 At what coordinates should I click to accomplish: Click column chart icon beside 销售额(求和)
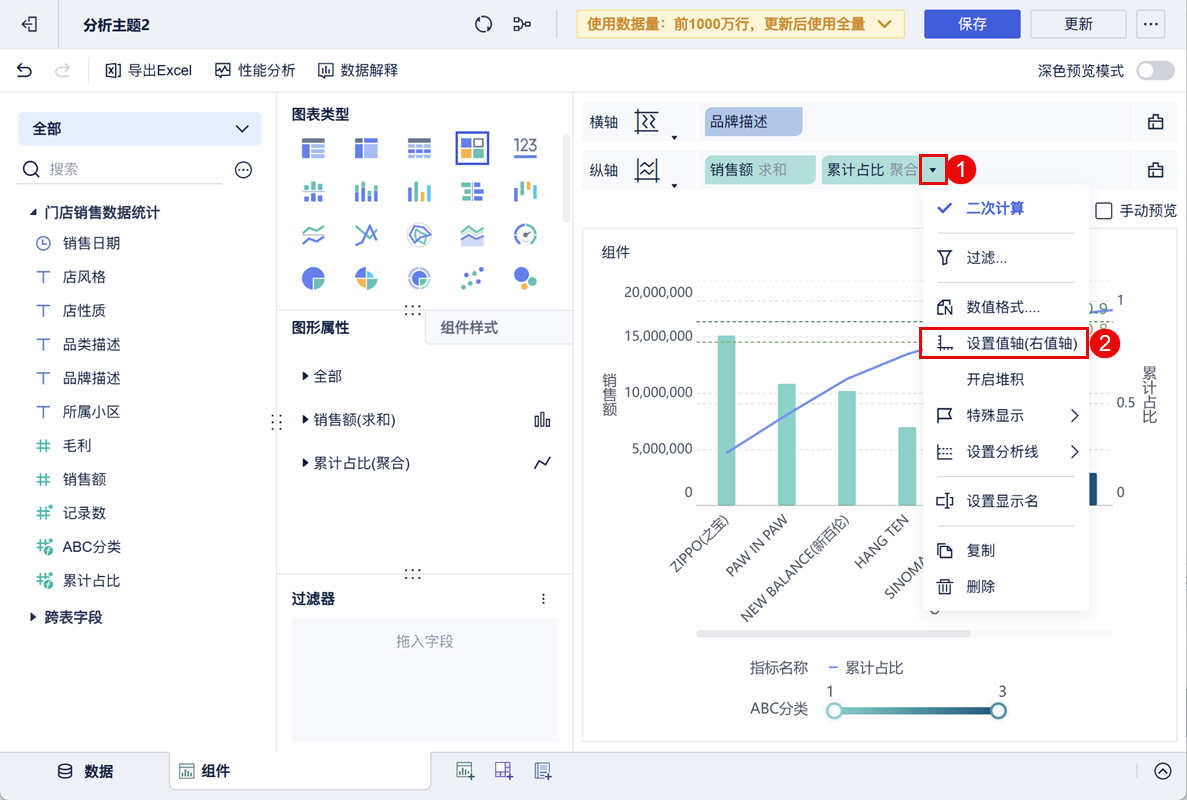click(542, 420)
